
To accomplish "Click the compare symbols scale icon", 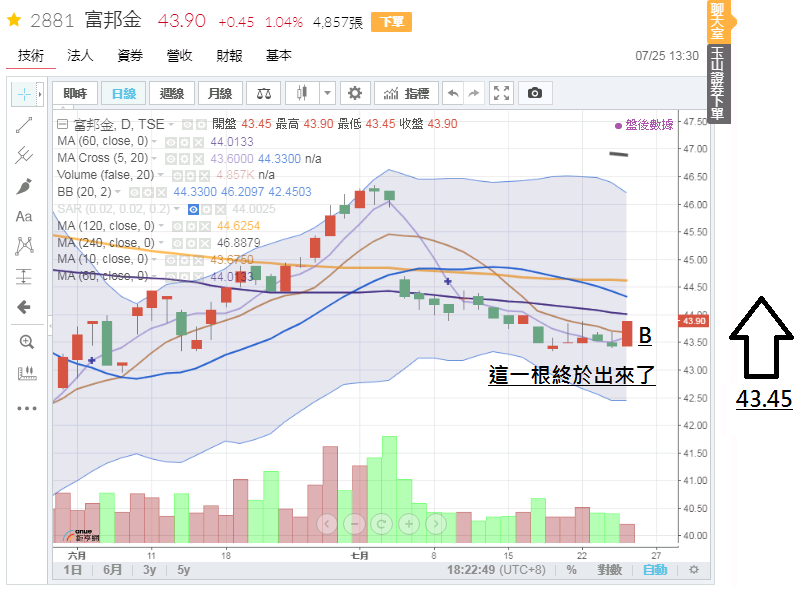I will click(263, 93).
